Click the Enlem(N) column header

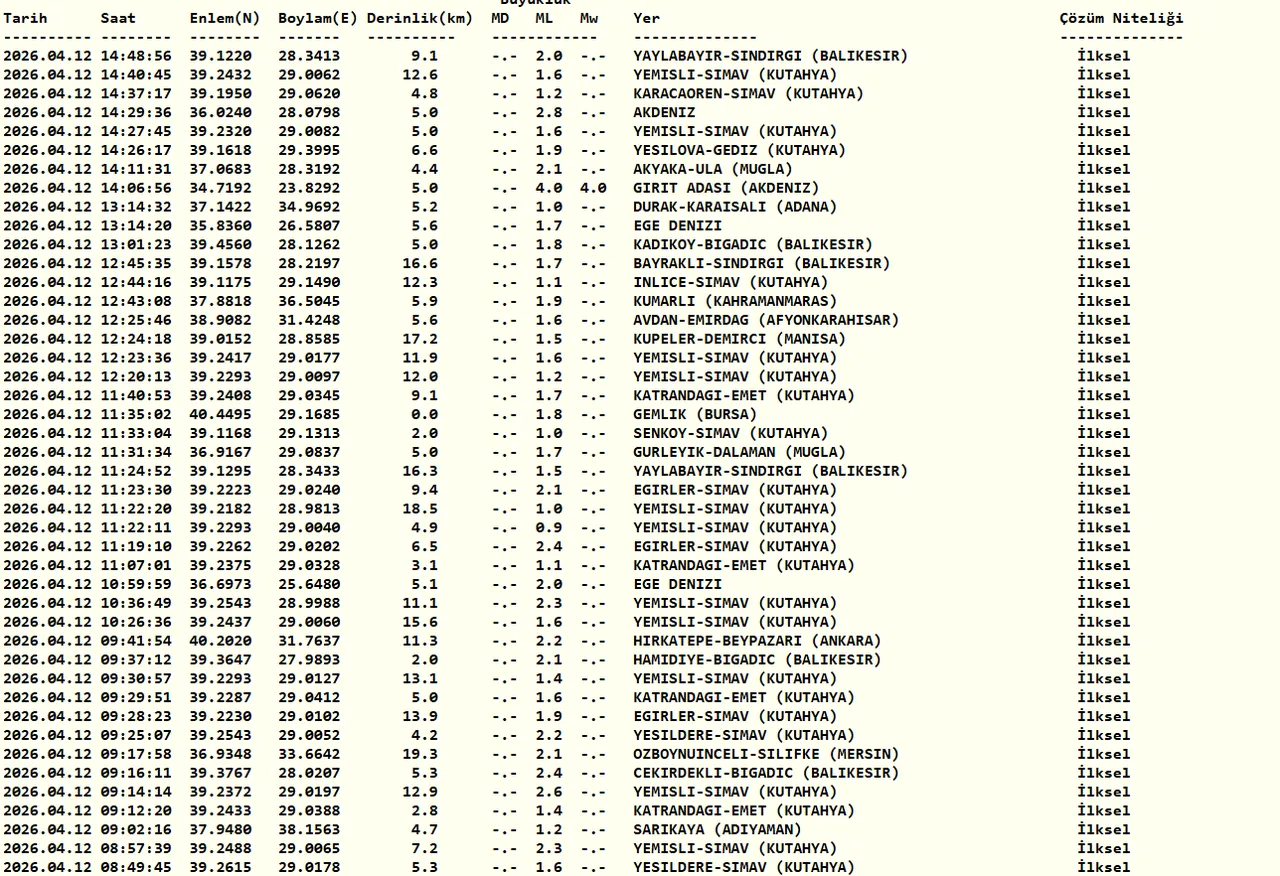[225, 18]
